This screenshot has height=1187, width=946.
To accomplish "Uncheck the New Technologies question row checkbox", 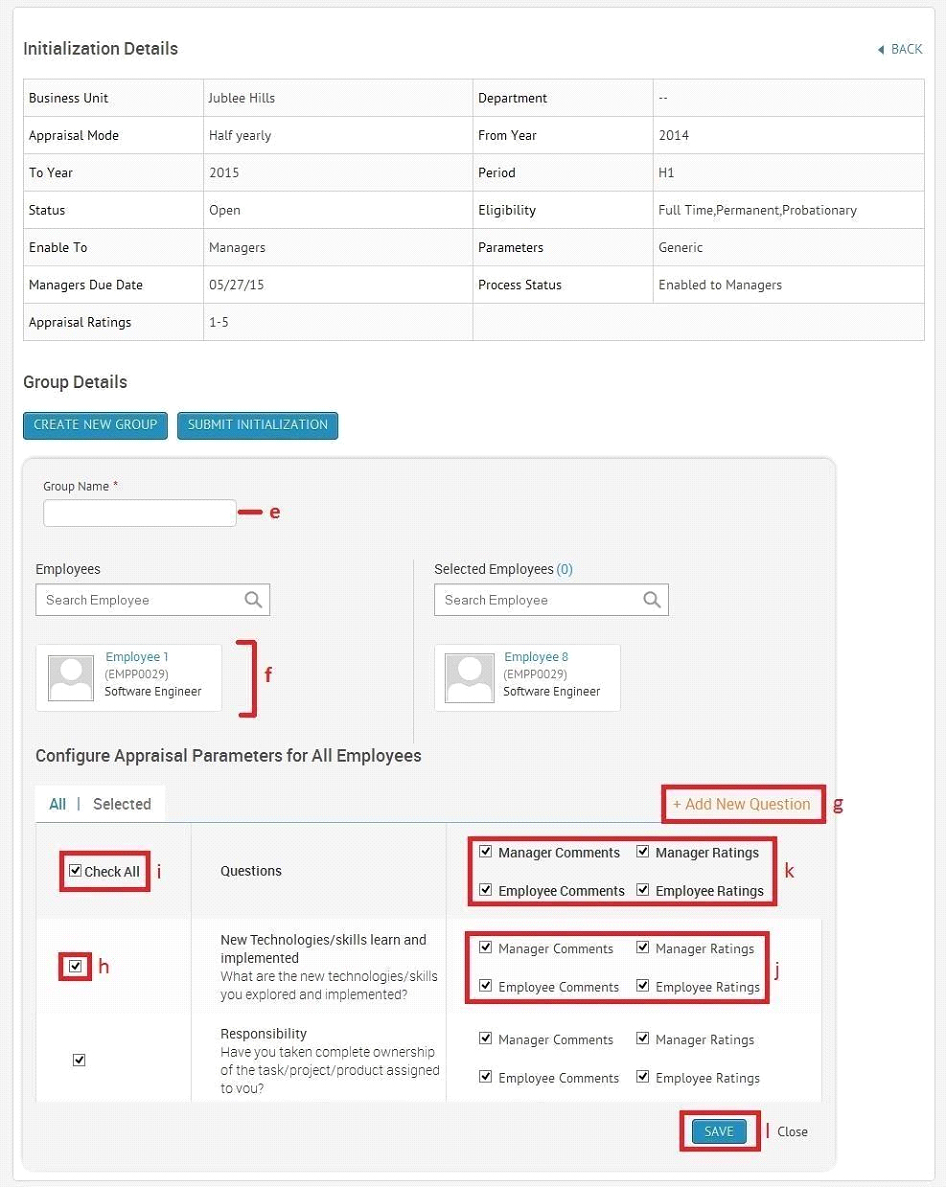I will pyautogui.click(x=75, y=966).
